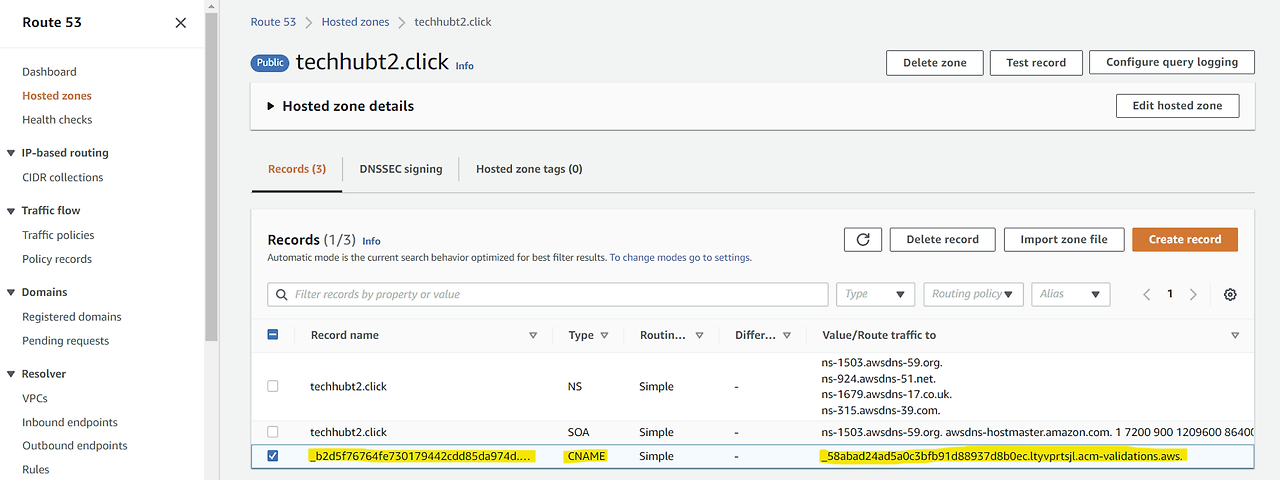
Task: Switch to Hosted zone tags tab
Action: tap(529, 169)
